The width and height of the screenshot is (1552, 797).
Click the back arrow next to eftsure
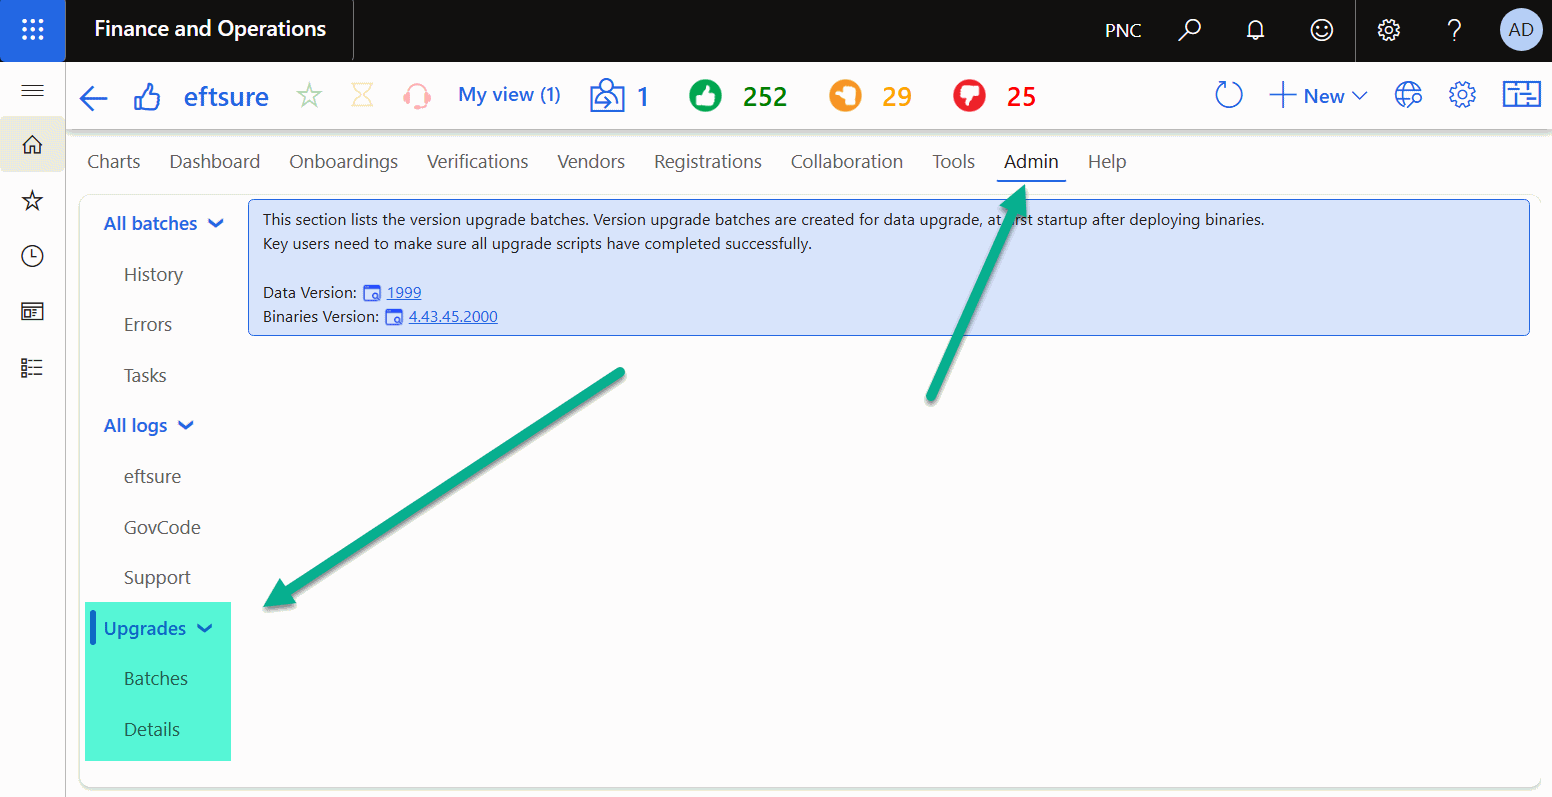(93, 97)
